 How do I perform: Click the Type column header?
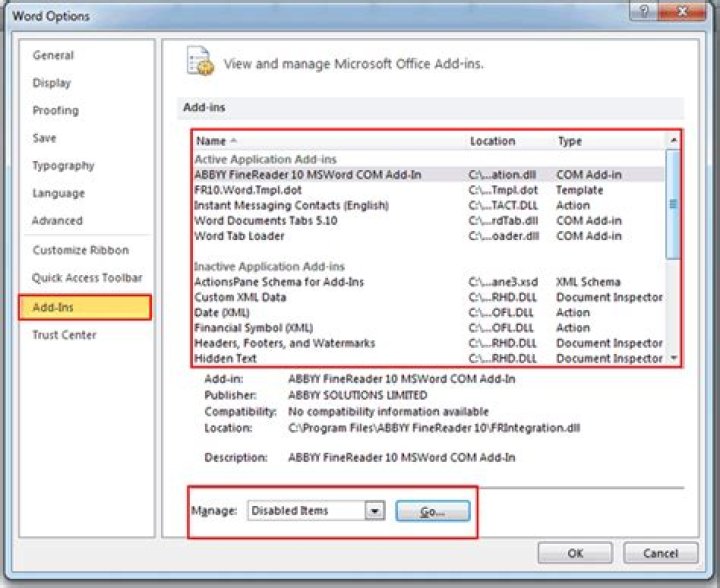click(x=570, y=141)
